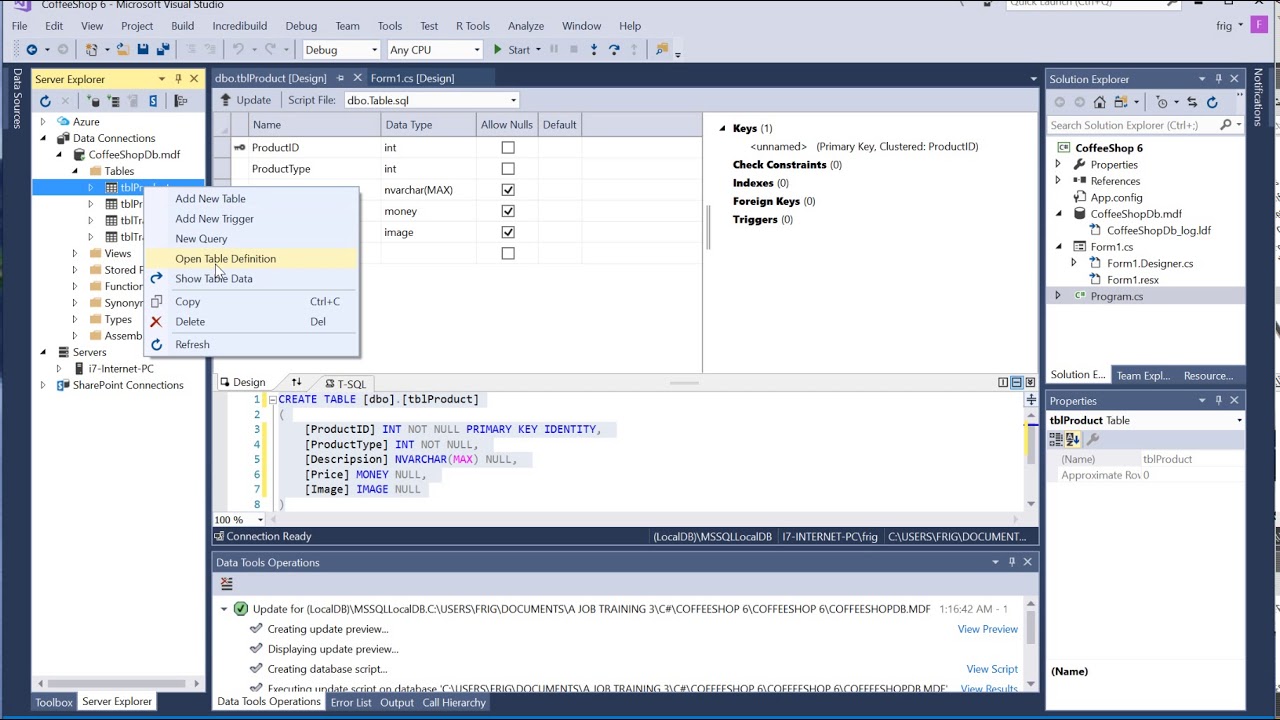Image resolution: width=1280 pixels, height=720 pixels.
Task: Toggle Allow Nulls checkbox in empty row
Action: click(x=508, y=254)
